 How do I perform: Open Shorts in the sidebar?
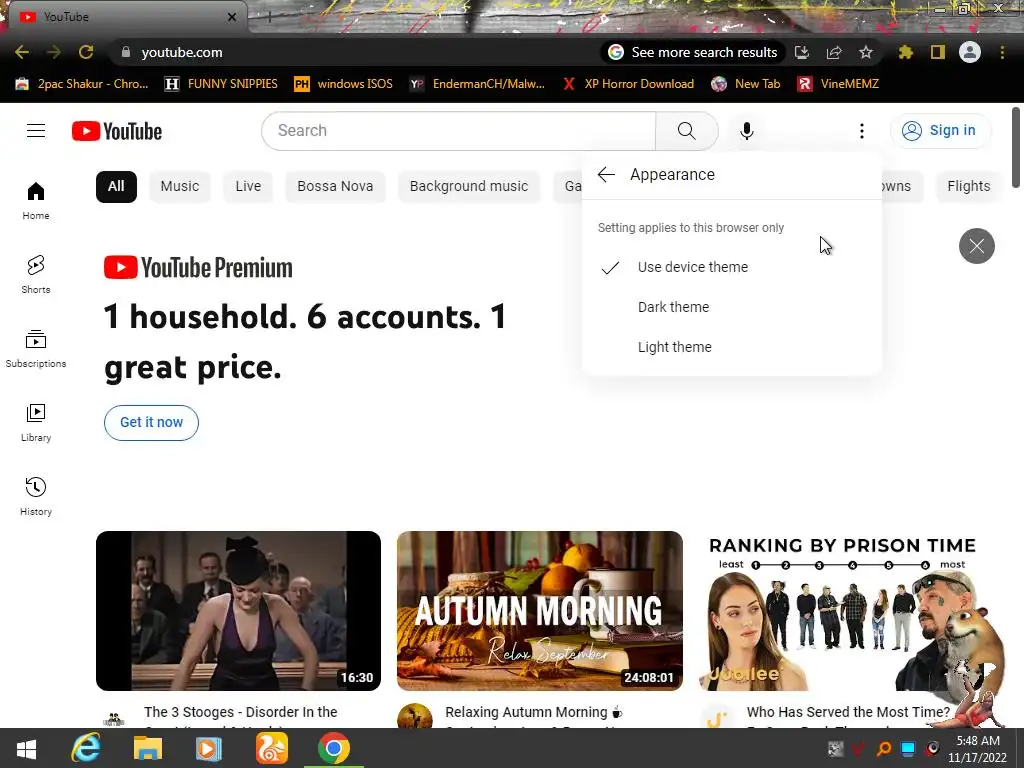coord(36,274)
